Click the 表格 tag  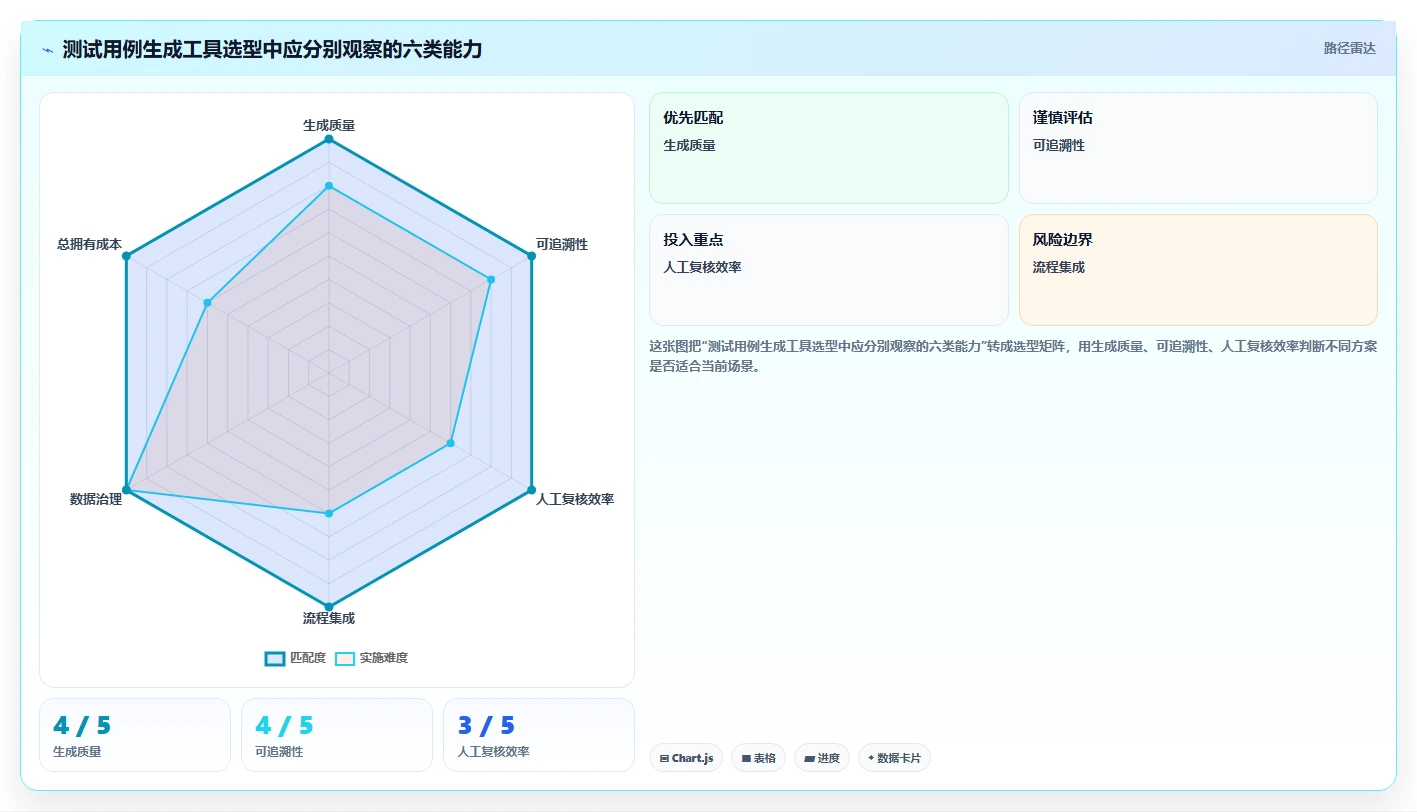click(x=759, y=758)
